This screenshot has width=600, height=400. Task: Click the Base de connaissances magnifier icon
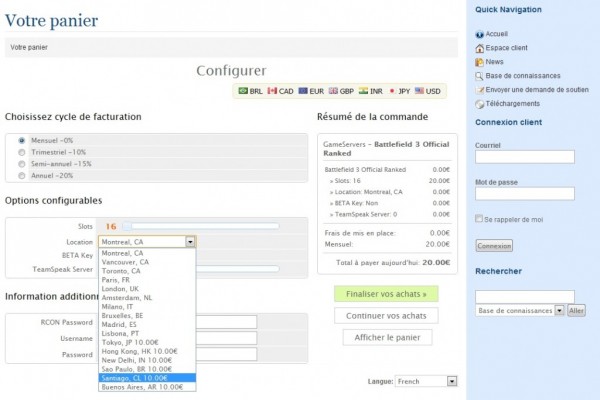[479, 76]
